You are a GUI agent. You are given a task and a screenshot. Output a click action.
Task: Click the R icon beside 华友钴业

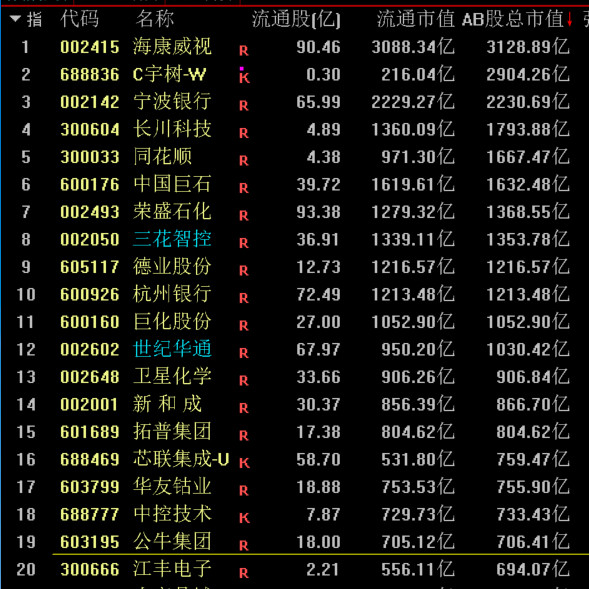click(244, 491)
